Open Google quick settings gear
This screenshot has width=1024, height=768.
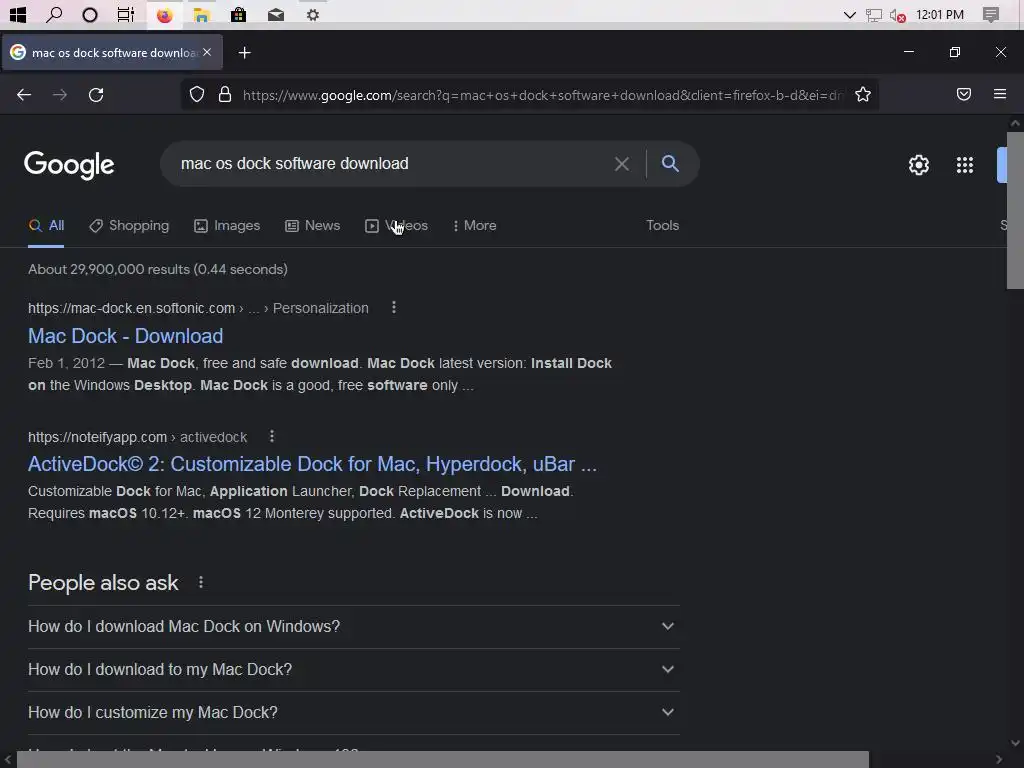click(919, 165)
